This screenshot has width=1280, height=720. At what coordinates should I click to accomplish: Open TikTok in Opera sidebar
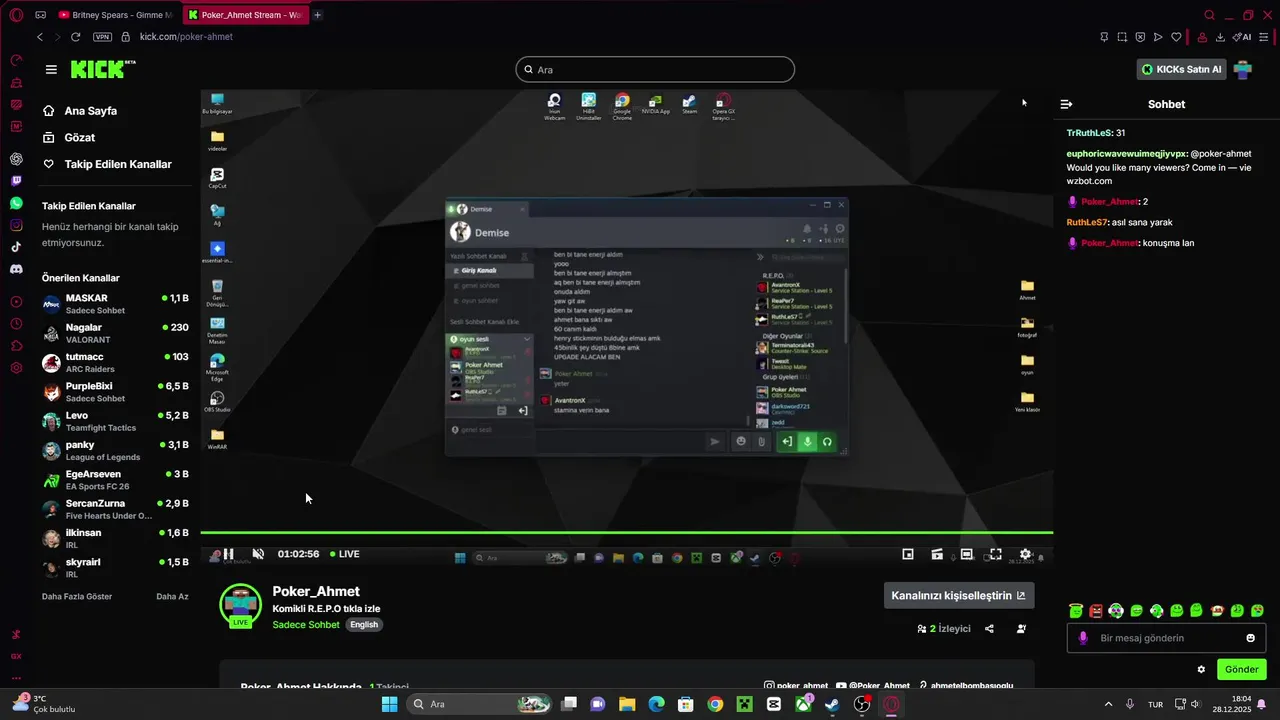click(x=16, y=247)
